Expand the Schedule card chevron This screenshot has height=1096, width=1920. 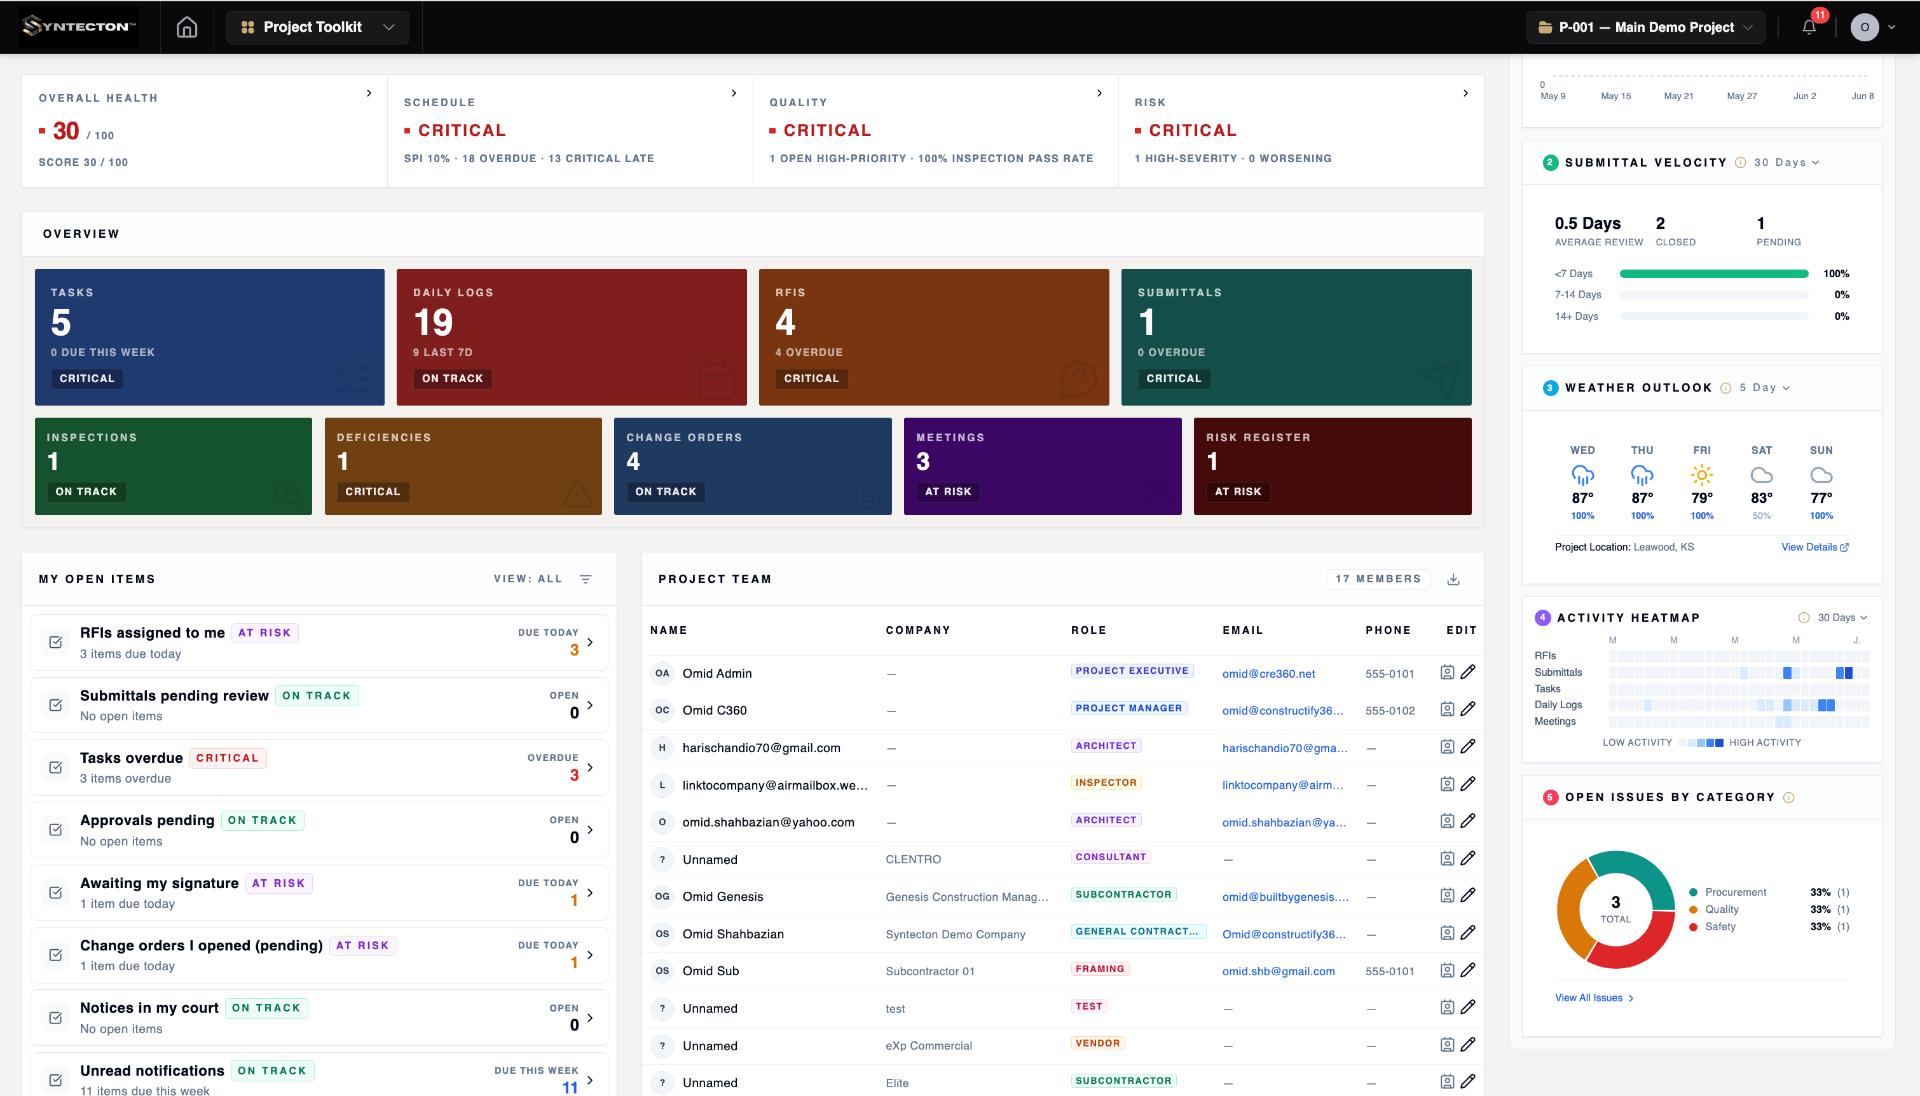coord(734,93)
